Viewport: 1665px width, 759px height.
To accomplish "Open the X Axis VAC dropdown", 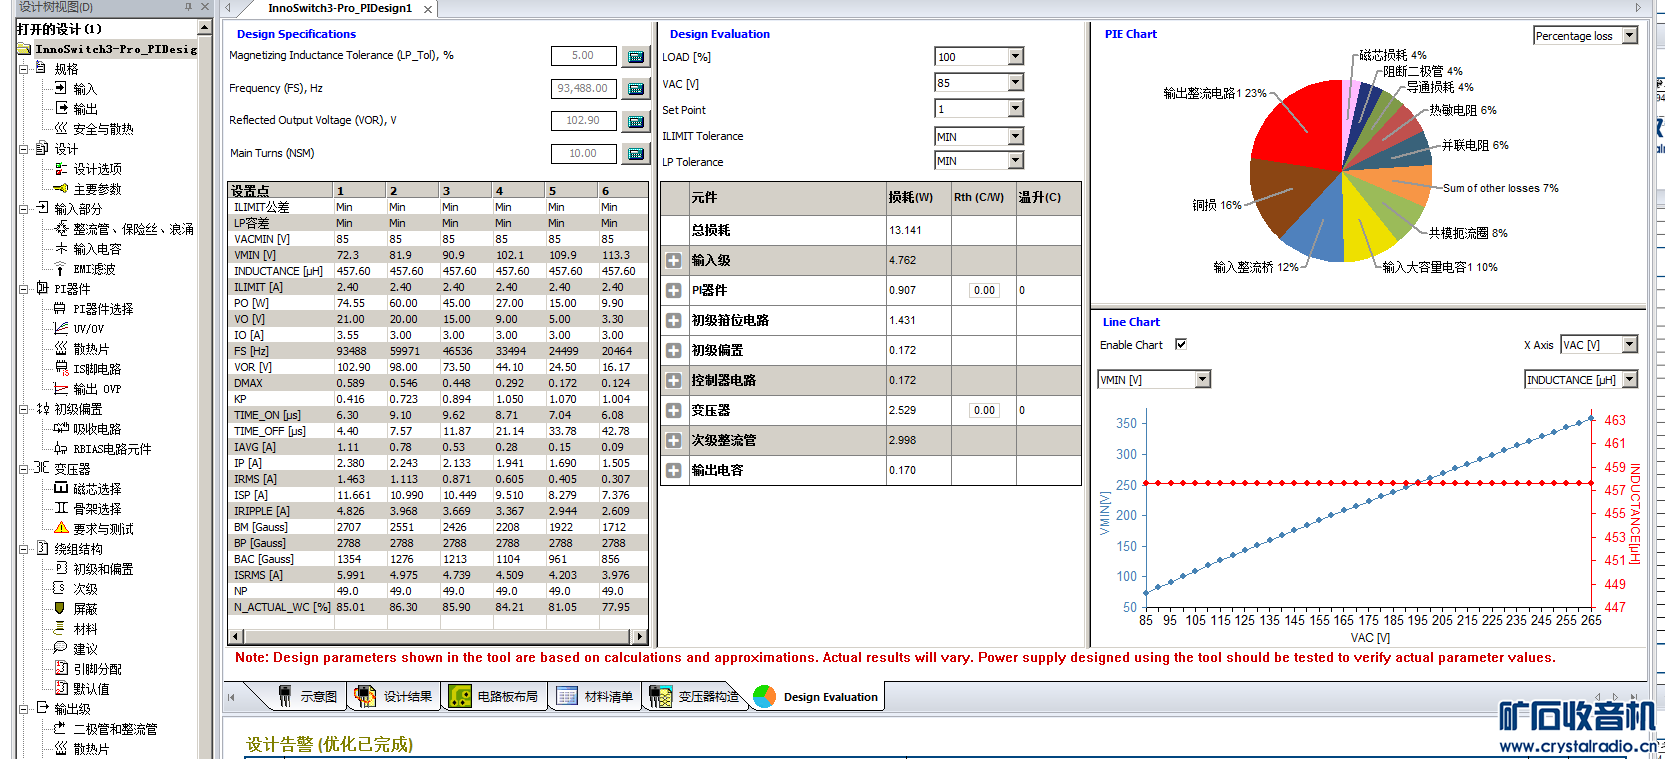I will point(1629,345).
